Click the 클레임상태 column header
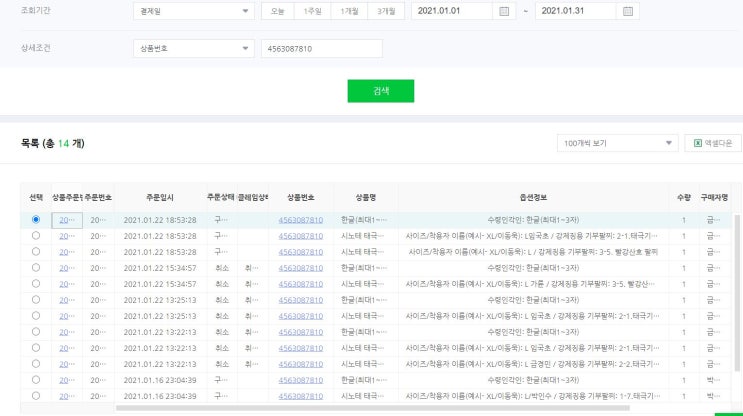The width and height of the screenshot is (743, 416). [253, 198]
